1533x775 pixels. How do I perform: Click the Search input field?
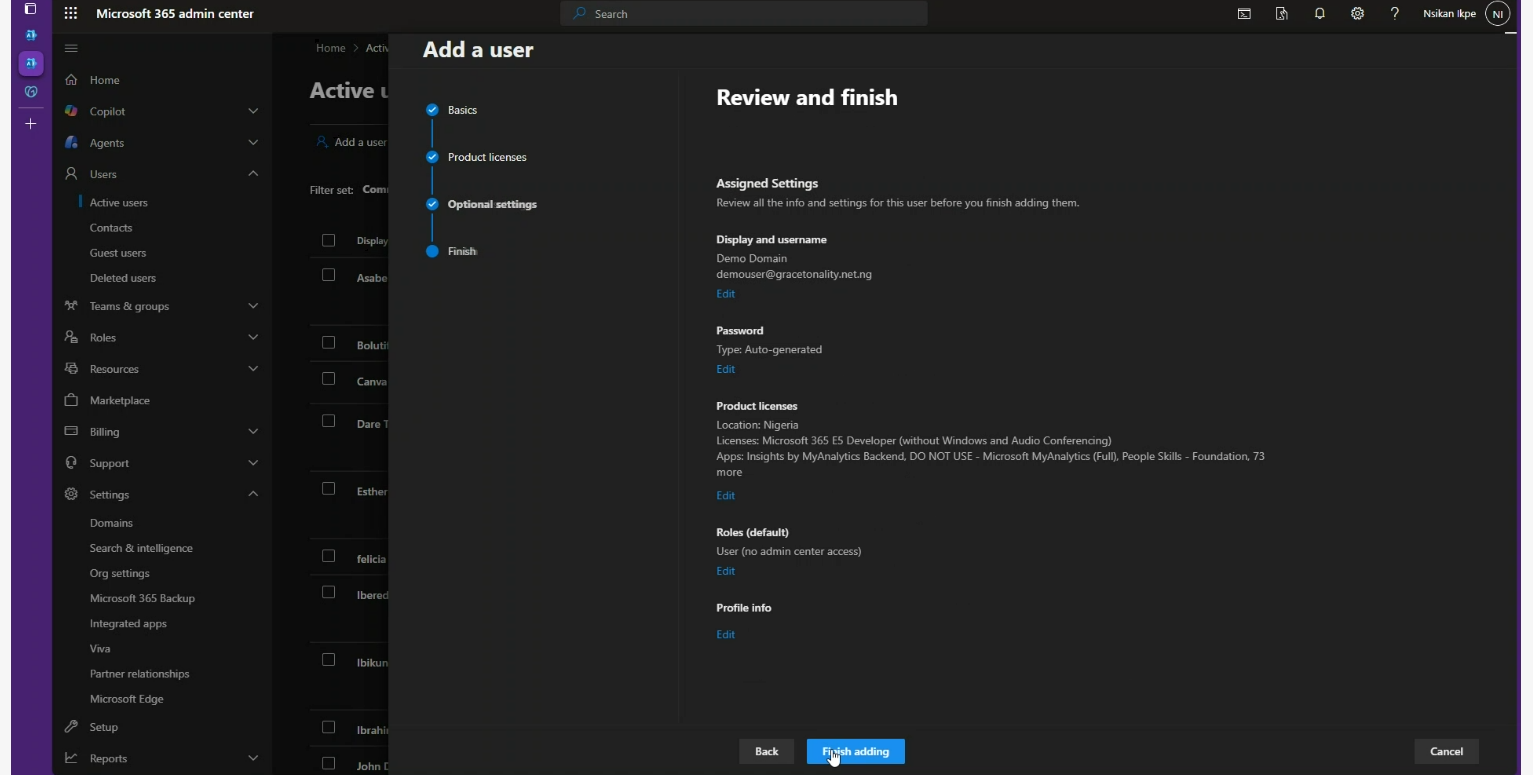pyautogui.click(x=743, y=14)
